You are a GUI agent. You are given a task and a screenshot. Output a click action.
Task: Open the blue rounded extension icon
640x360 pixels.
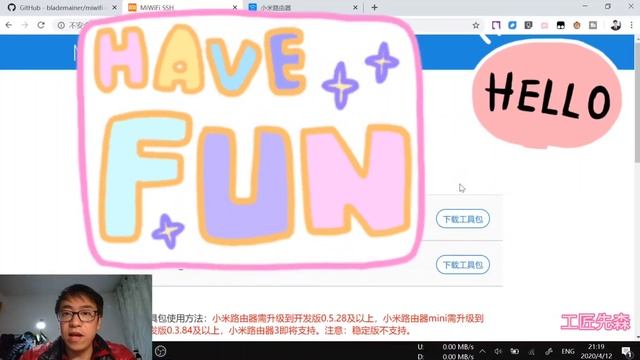pyautogui.click(x=512, y=25)
